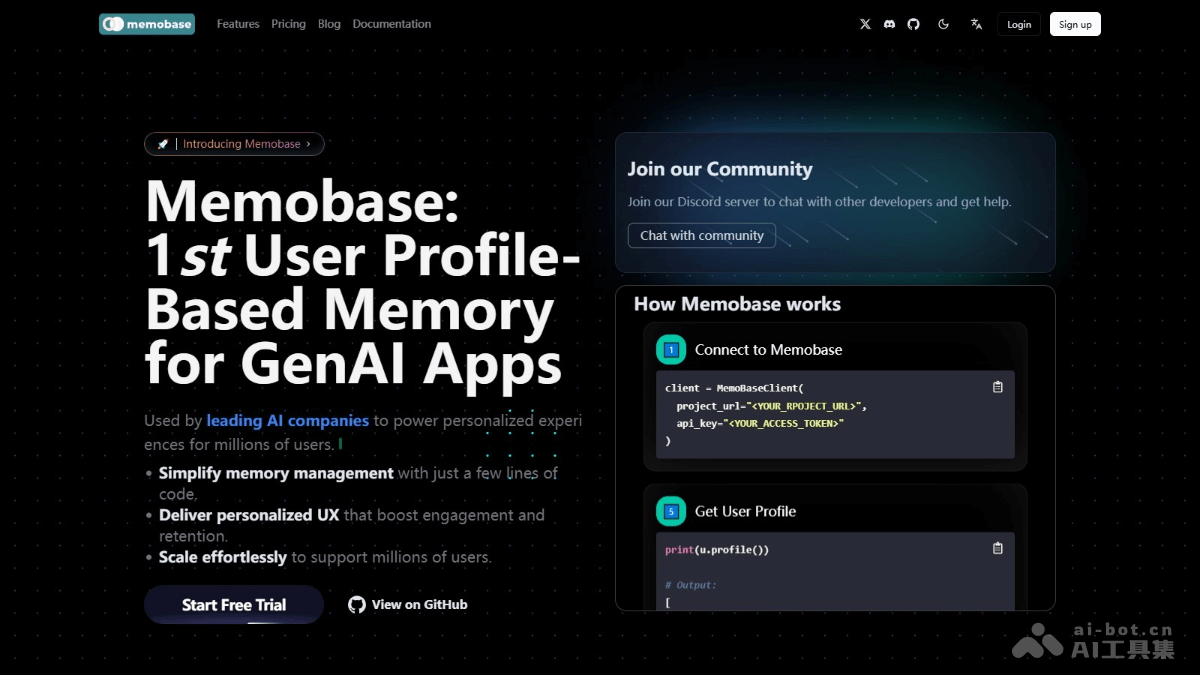This screenshot has height=675, width=1200.
Task: Open the language translation dropdown
Action: [975, 24]
